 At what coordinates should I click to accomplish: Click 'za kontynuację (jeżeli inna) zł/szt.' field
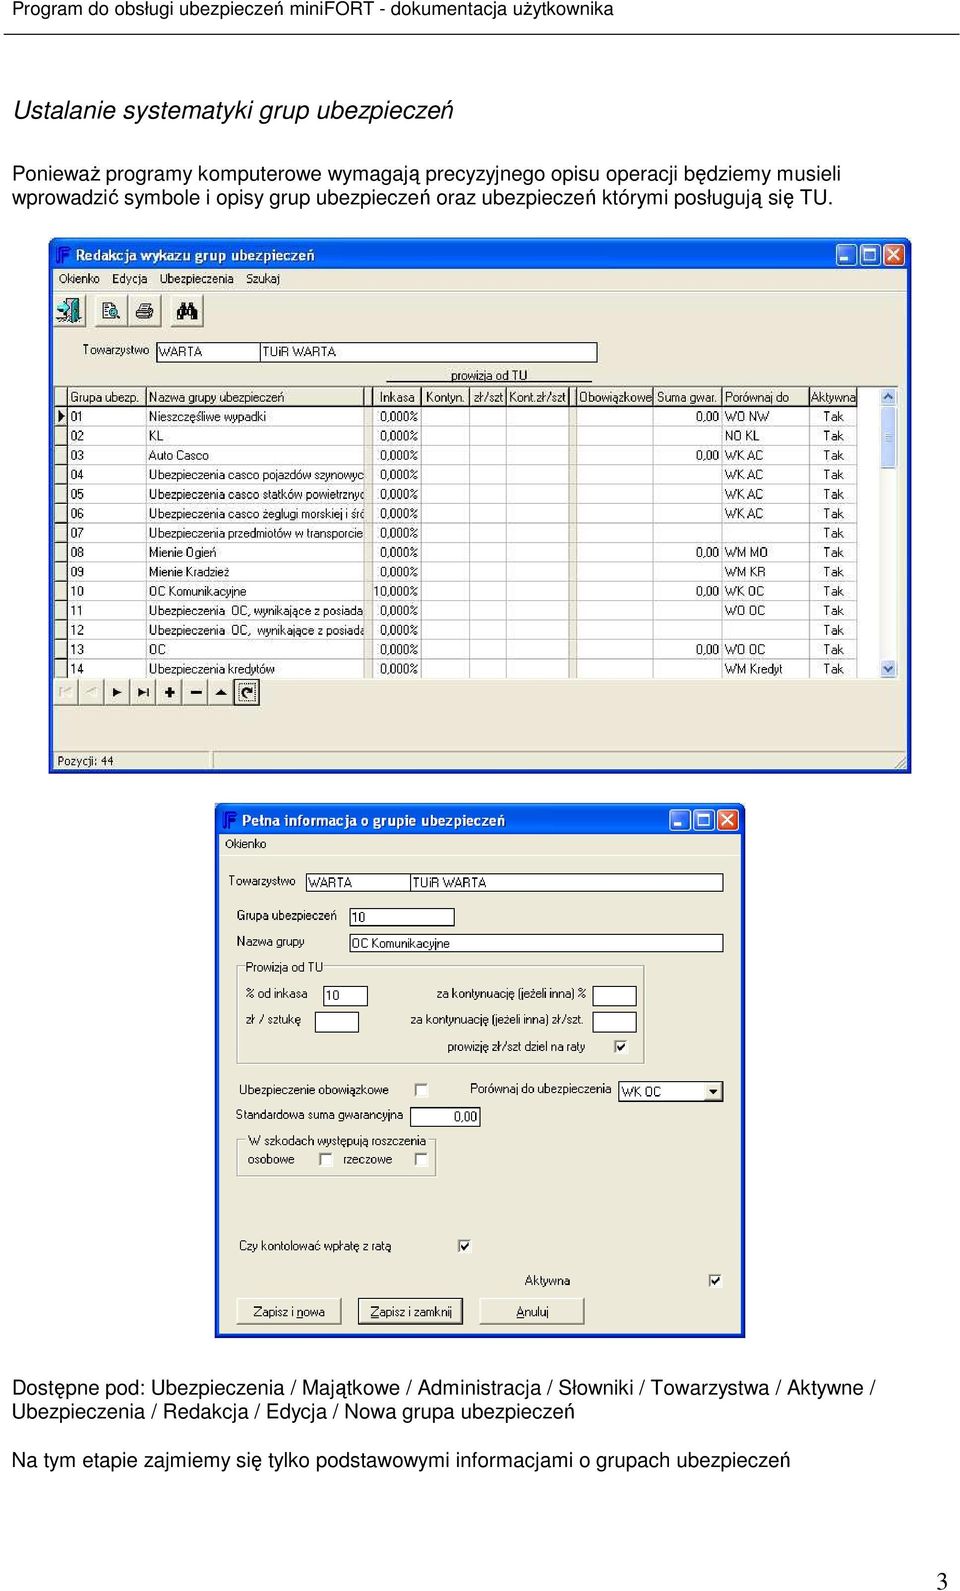click(x=615, y=1022)
